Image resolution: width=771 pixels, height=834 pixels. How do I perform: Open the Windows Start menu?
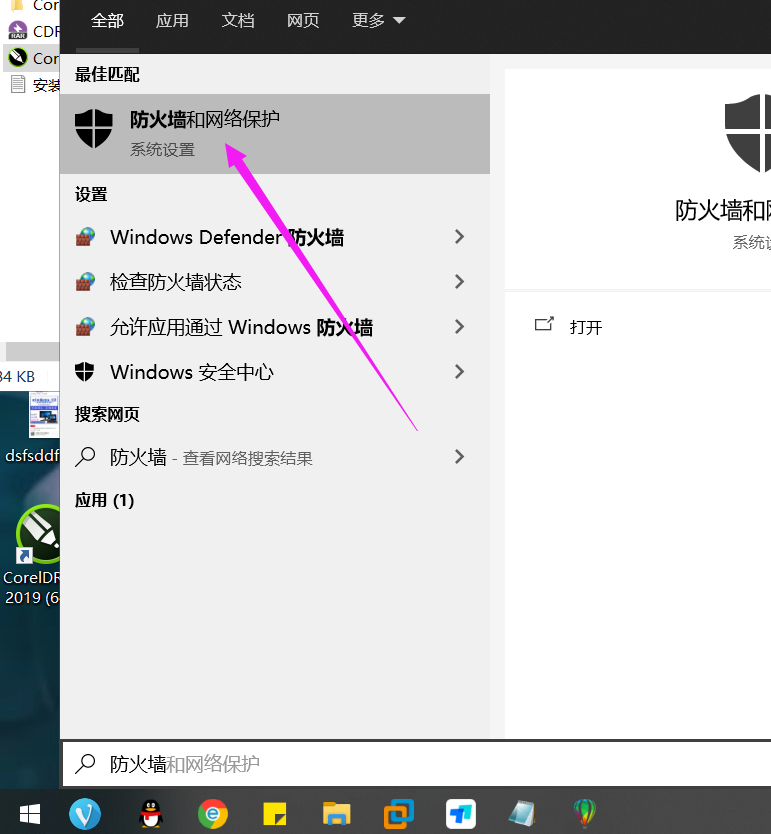click(x=30, y=814)
